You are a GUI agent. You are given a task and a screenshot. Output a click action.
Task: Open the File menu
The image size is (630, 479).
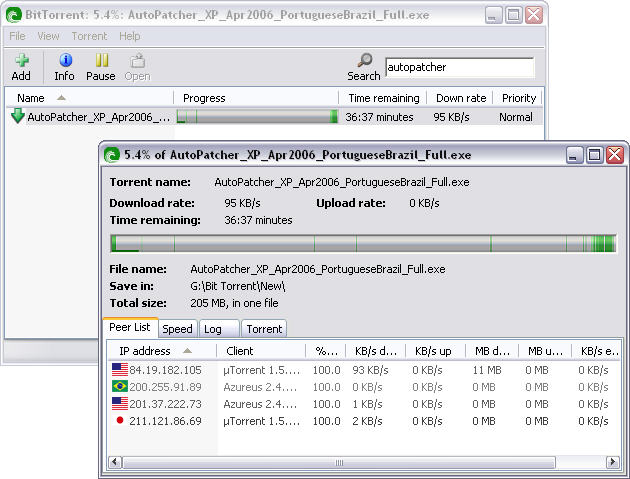pos(17,36)
